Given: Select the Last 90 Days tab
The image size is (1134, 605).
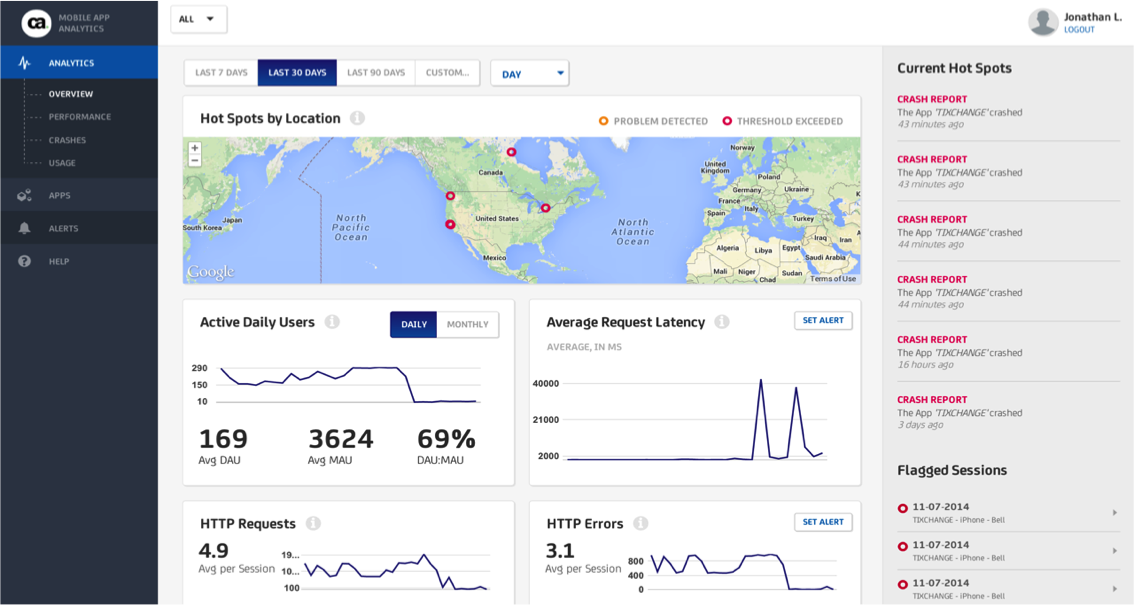Looking at the screenshot, I should click(376, 72).
